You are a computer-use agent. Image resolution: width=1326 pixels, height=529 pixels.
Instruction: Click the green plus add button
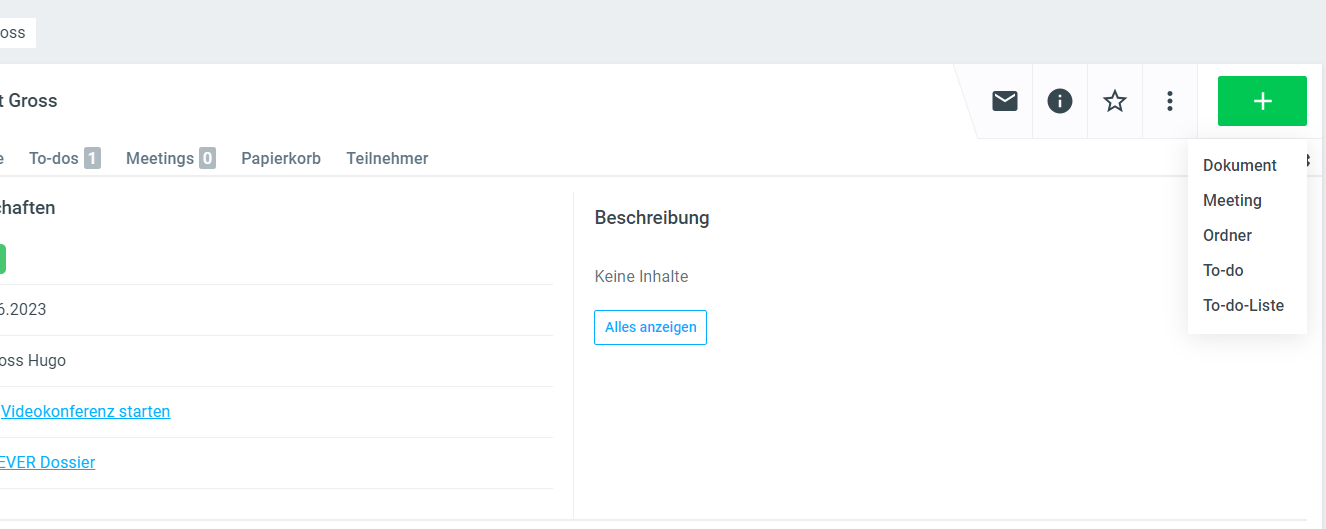(1262, 101)
